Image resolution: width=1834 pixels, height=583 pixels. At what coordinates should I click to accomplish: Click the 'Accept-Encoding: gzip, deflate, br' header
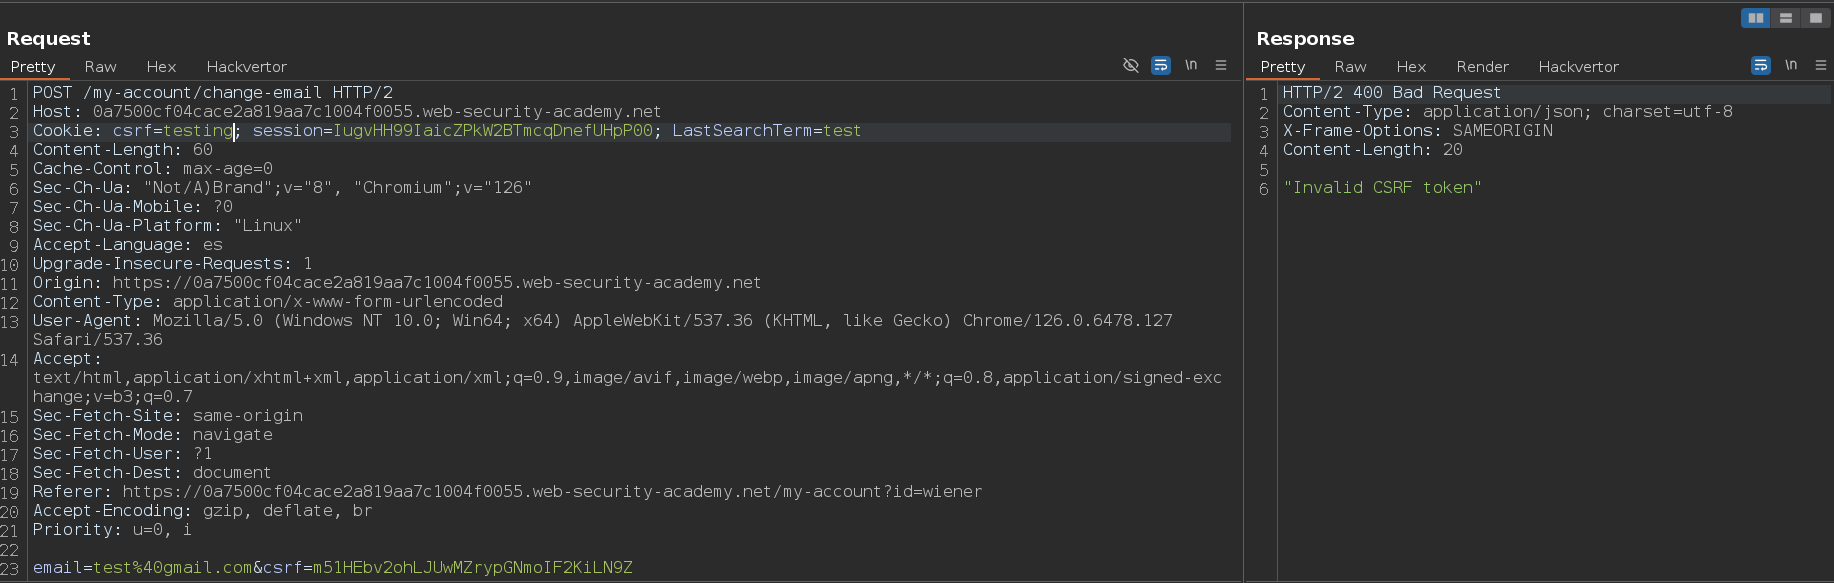coord(203,511)
